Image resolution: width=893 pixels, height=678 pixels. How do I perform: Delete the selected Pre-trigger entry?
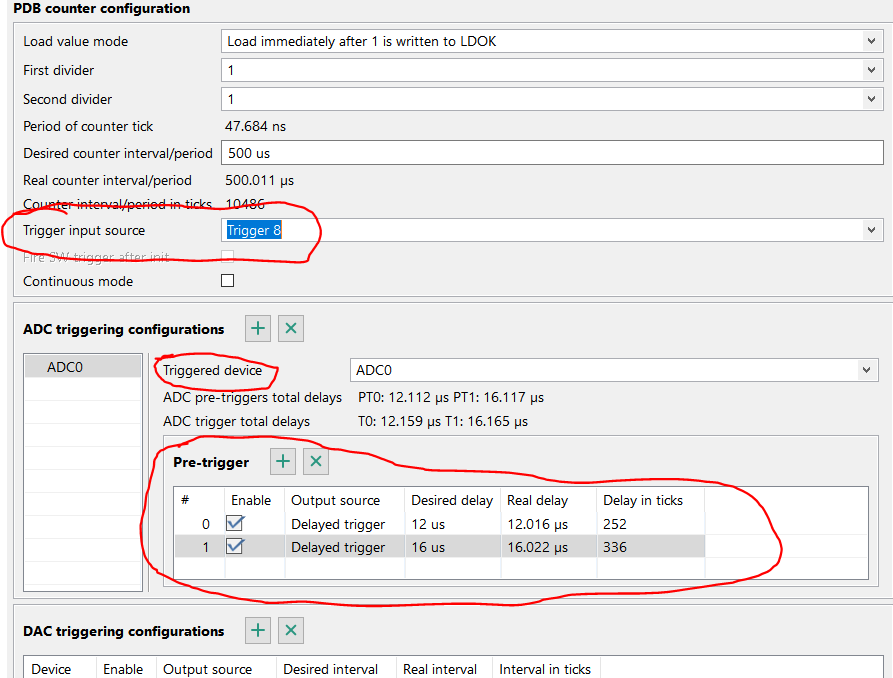click(315, 461)
